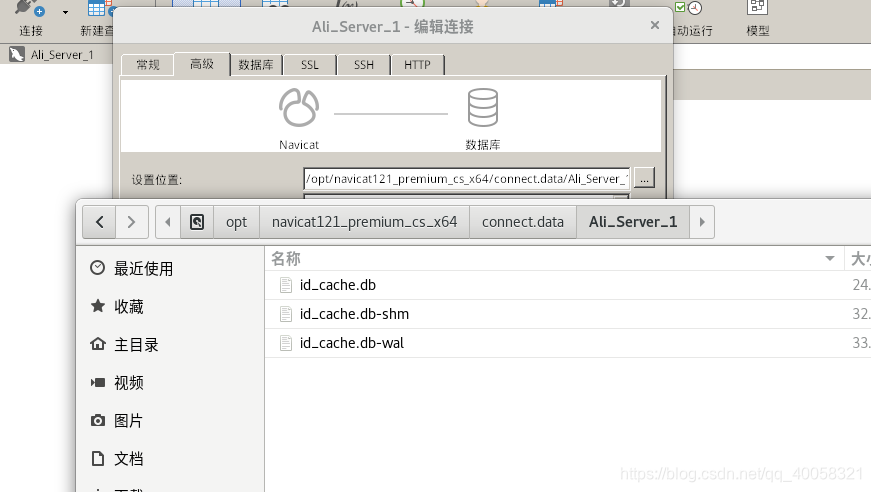Select Ali_Server_1 path segment
Image resolution: width=871 pixels, height=492 pixels.
(x=633, y=222)
